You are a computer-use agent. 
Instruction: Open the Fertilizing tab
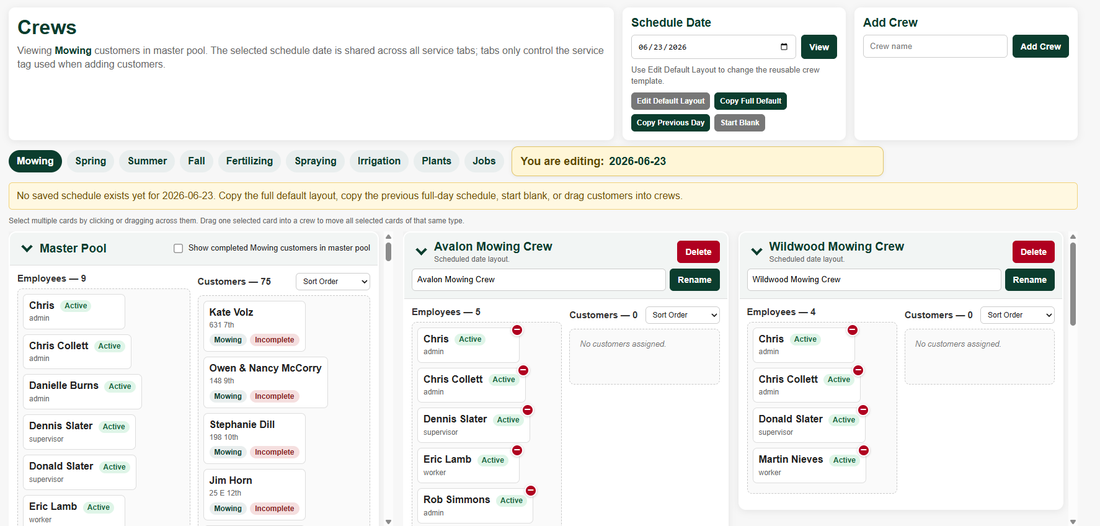(x=250, y=161)
